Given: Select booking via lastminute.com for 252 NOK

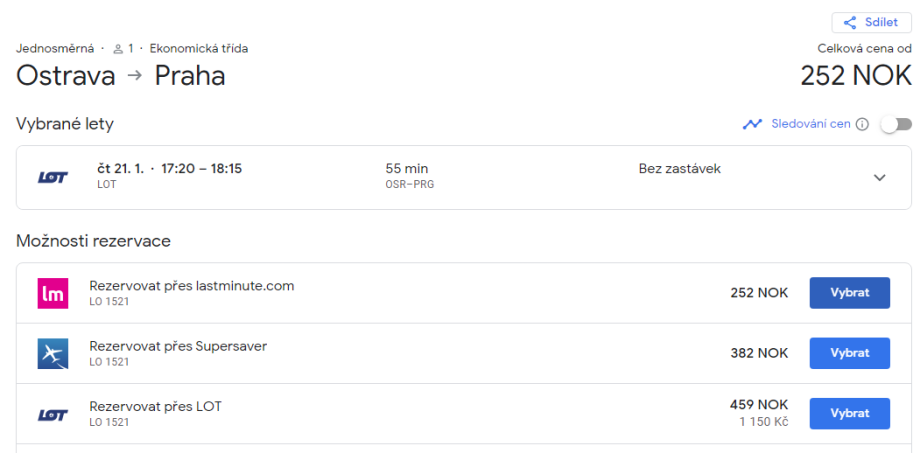Looking at the screenshot, I should (x=849, y=293).
